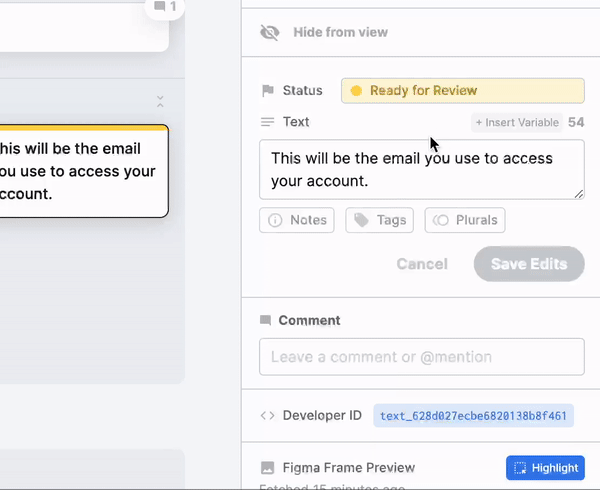
Task: Click the Leave a comment field
Action: [421, 357]
